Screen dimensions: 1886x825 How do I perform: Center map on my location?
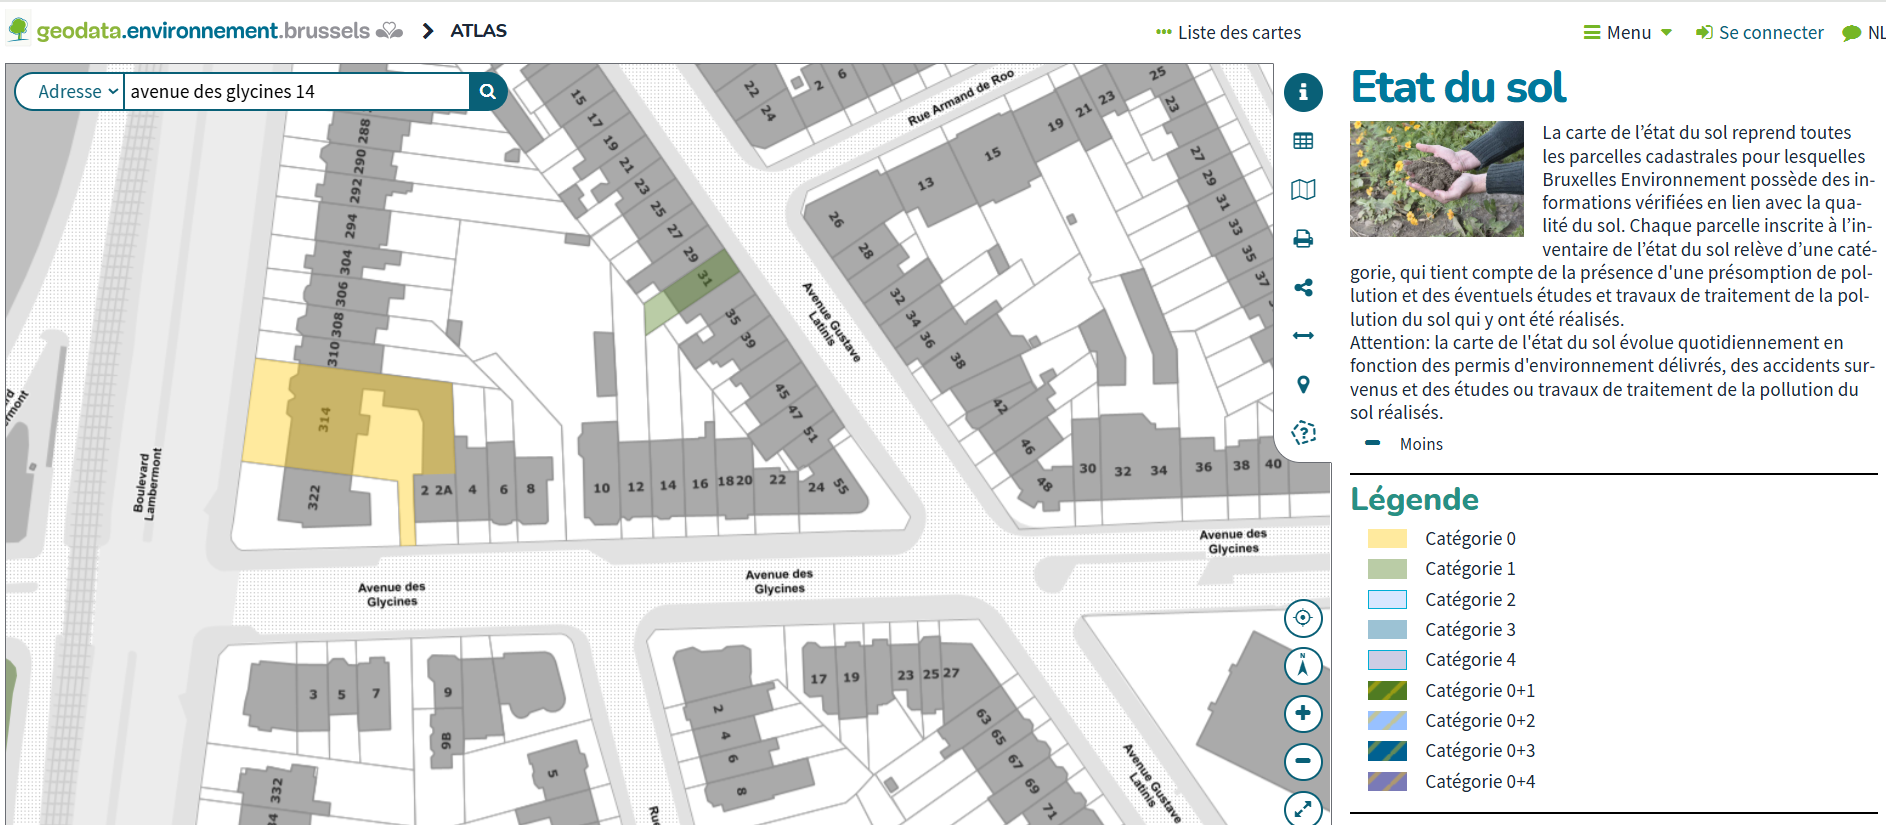tap(1303, 618)
